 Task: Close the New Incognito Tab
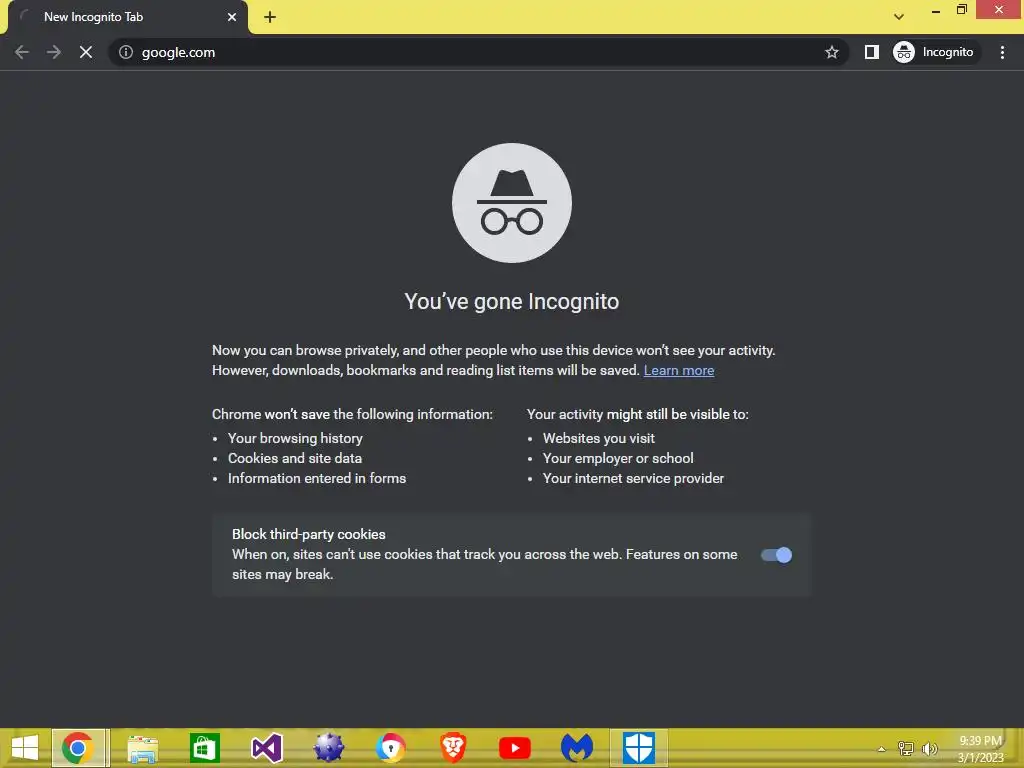point(232,17)
